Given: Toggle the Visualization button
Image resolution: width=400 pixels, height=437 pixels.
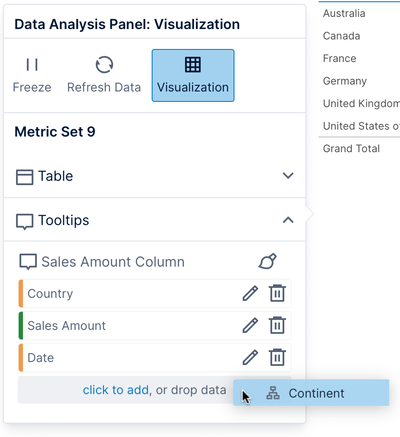Looking at the screenshot, I should click(193, 75).
